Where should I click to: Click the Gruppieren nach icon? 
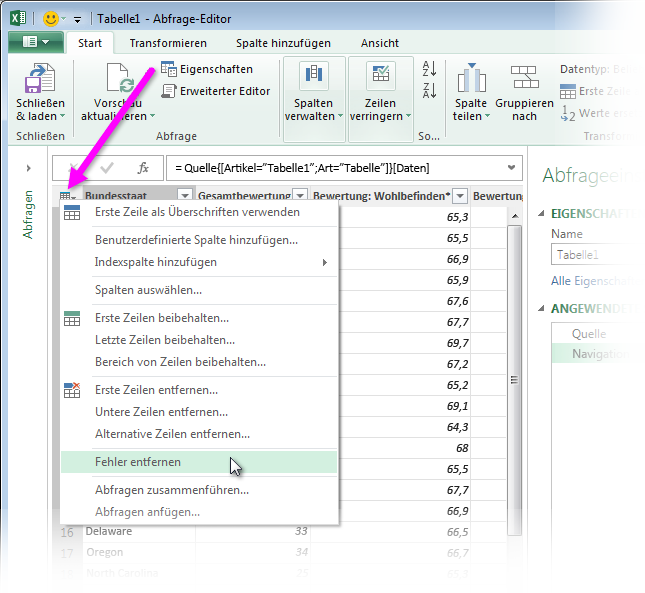(524, 77)
